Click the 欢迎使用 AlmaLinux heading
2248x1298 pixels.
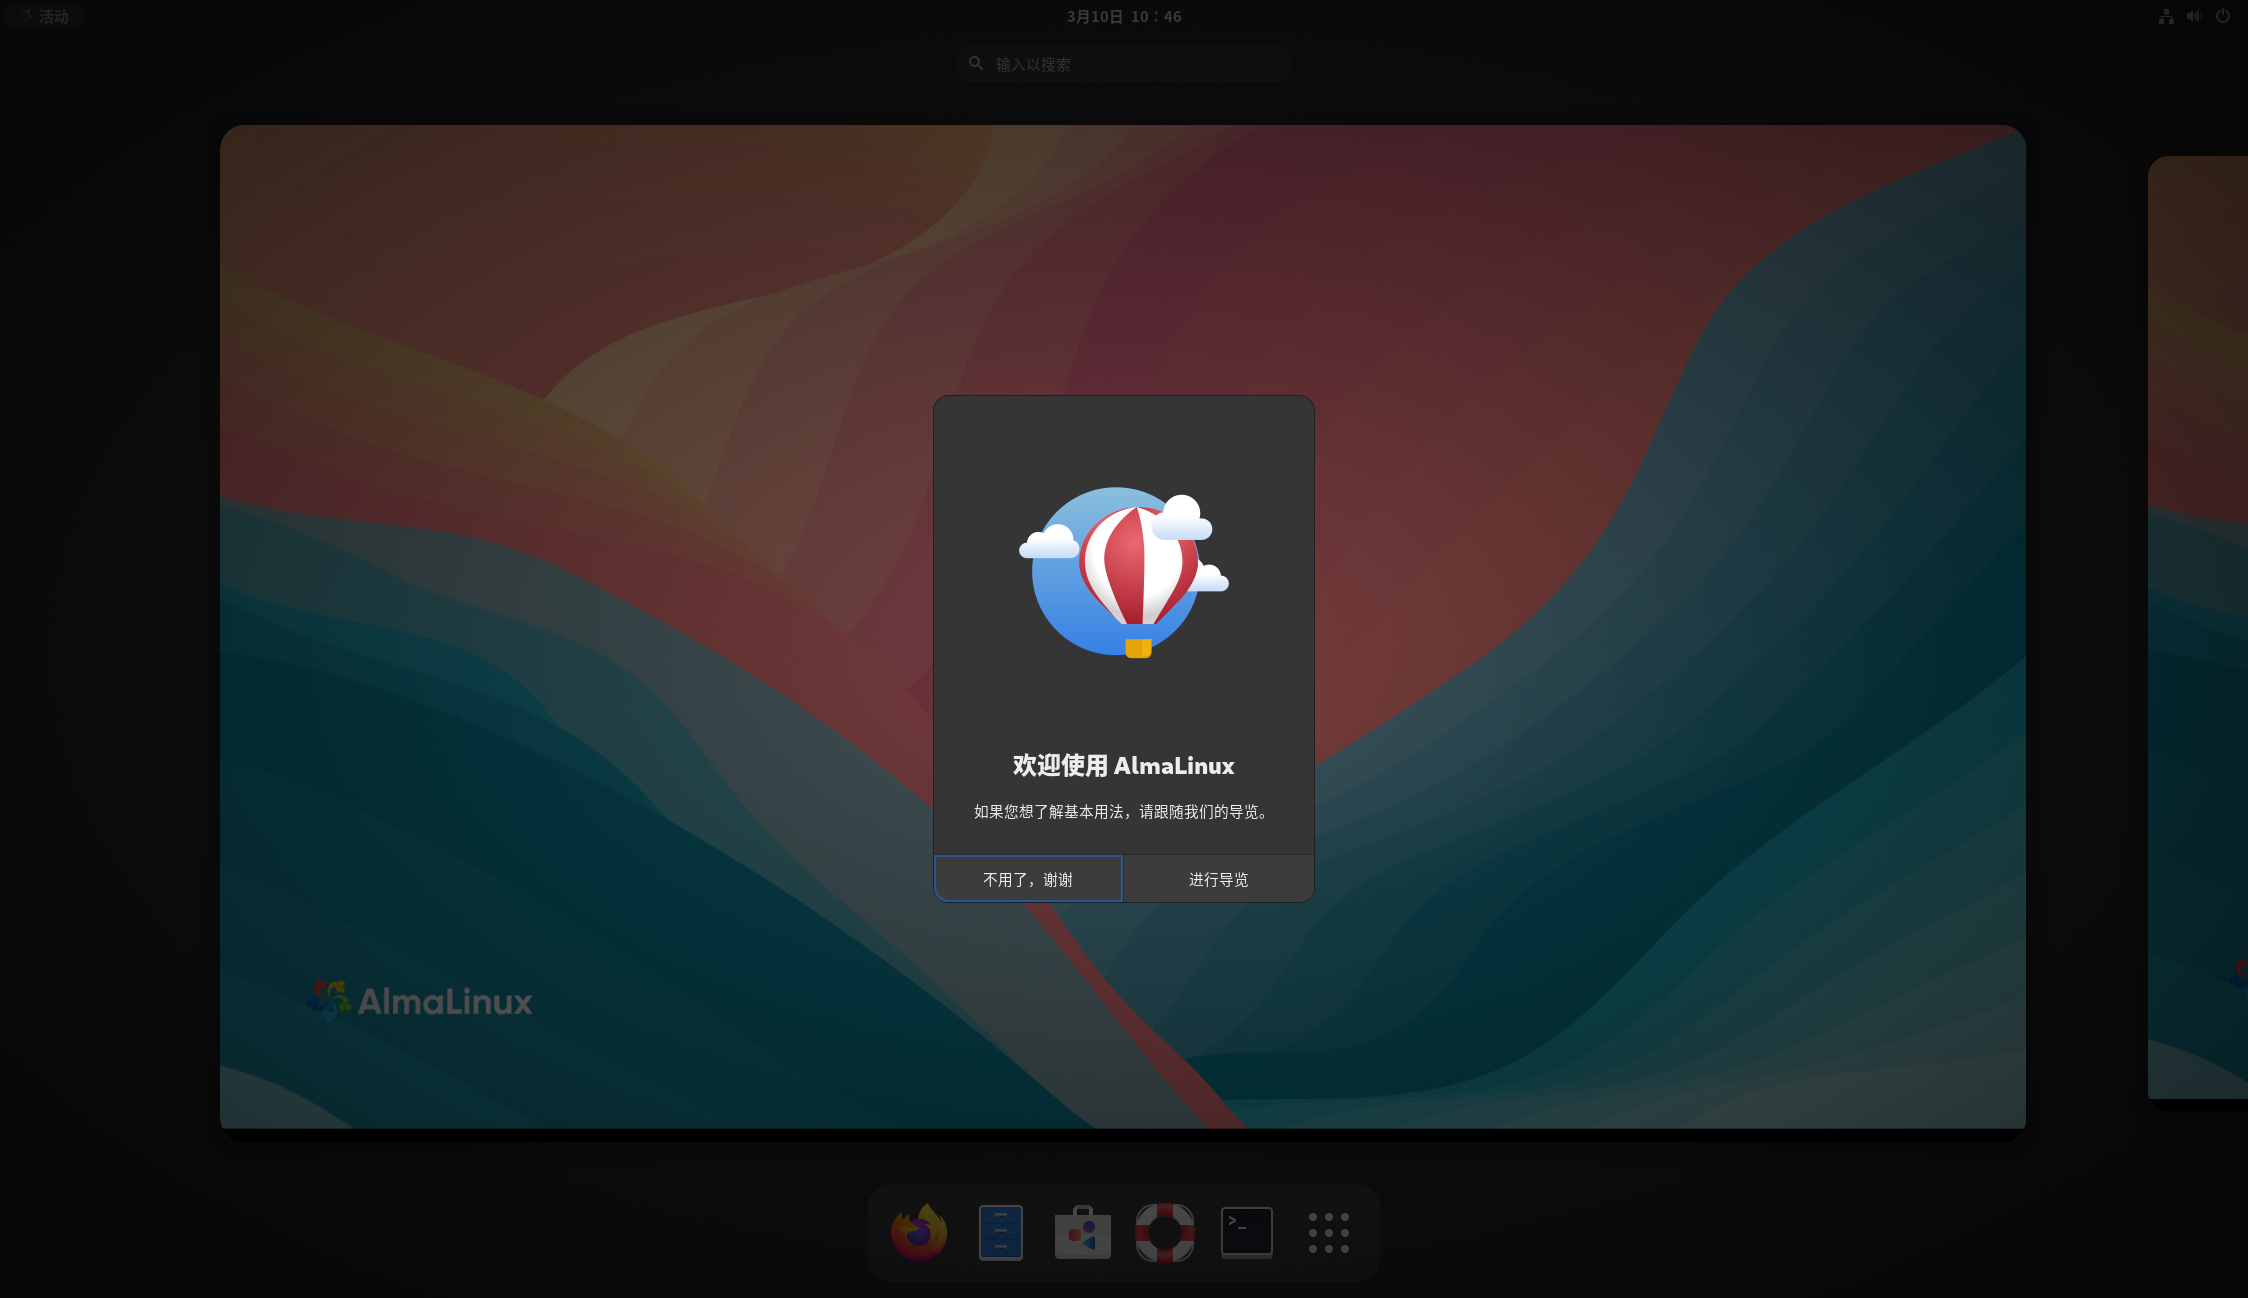1124,766
